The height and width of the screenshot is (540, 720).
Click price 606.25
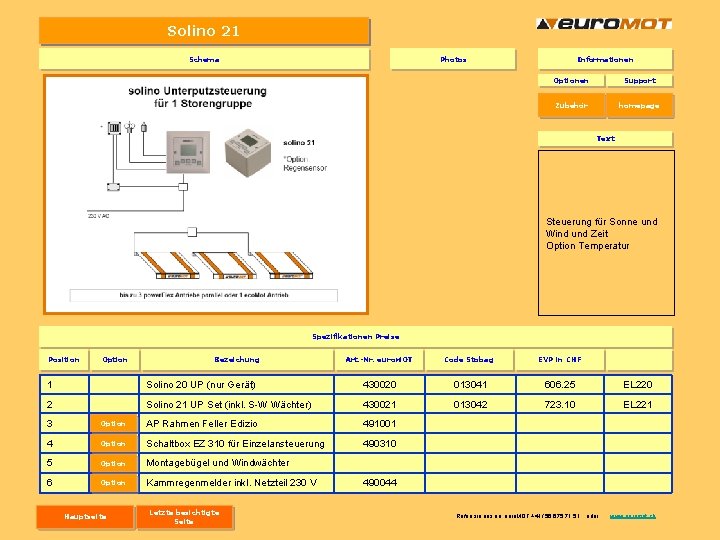point(560,384)
